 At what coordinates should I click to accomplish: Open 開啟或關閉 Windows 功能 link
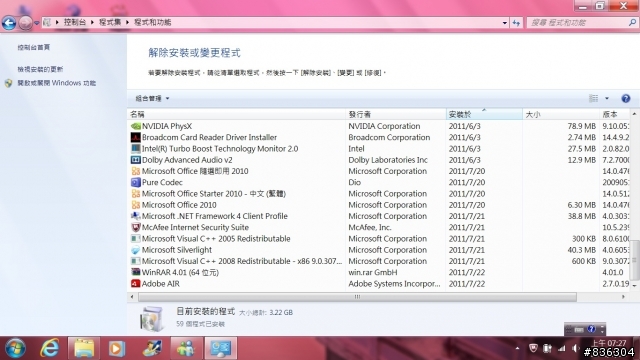coord(56,83)
